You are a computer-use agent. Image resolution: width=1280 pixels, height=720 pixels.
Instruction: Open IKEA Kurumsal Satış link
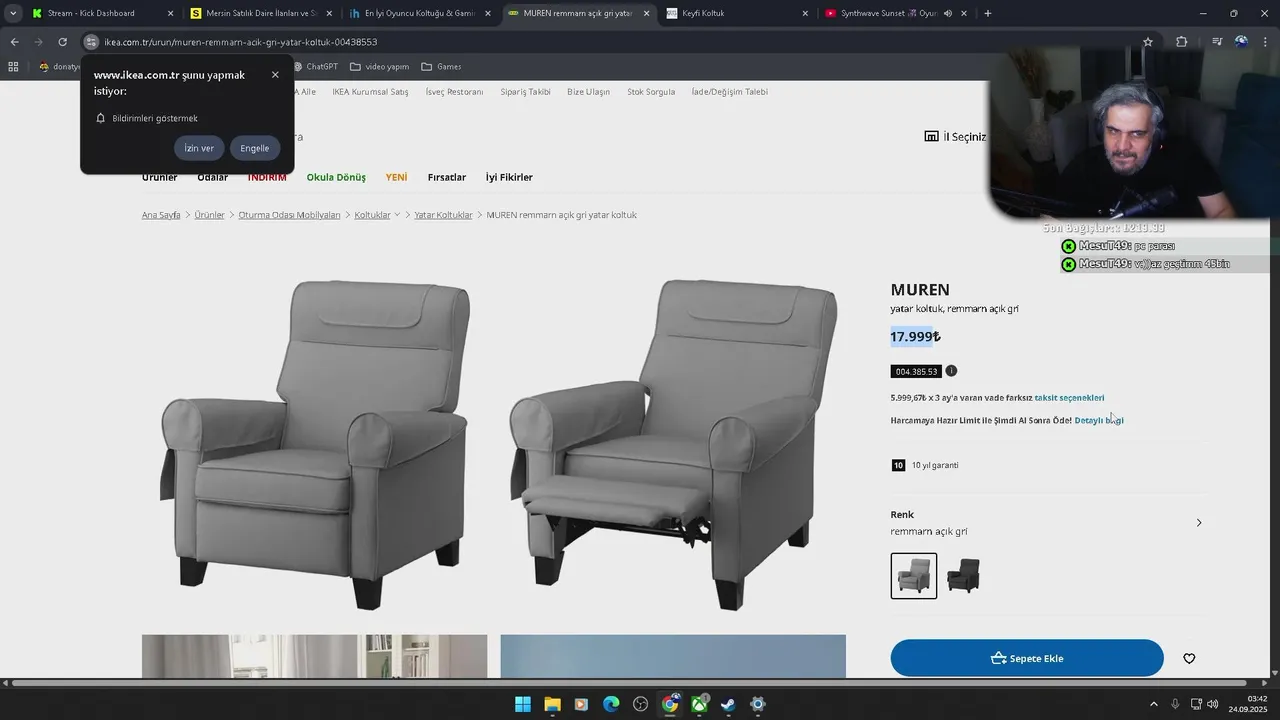(x=370, y=92)
